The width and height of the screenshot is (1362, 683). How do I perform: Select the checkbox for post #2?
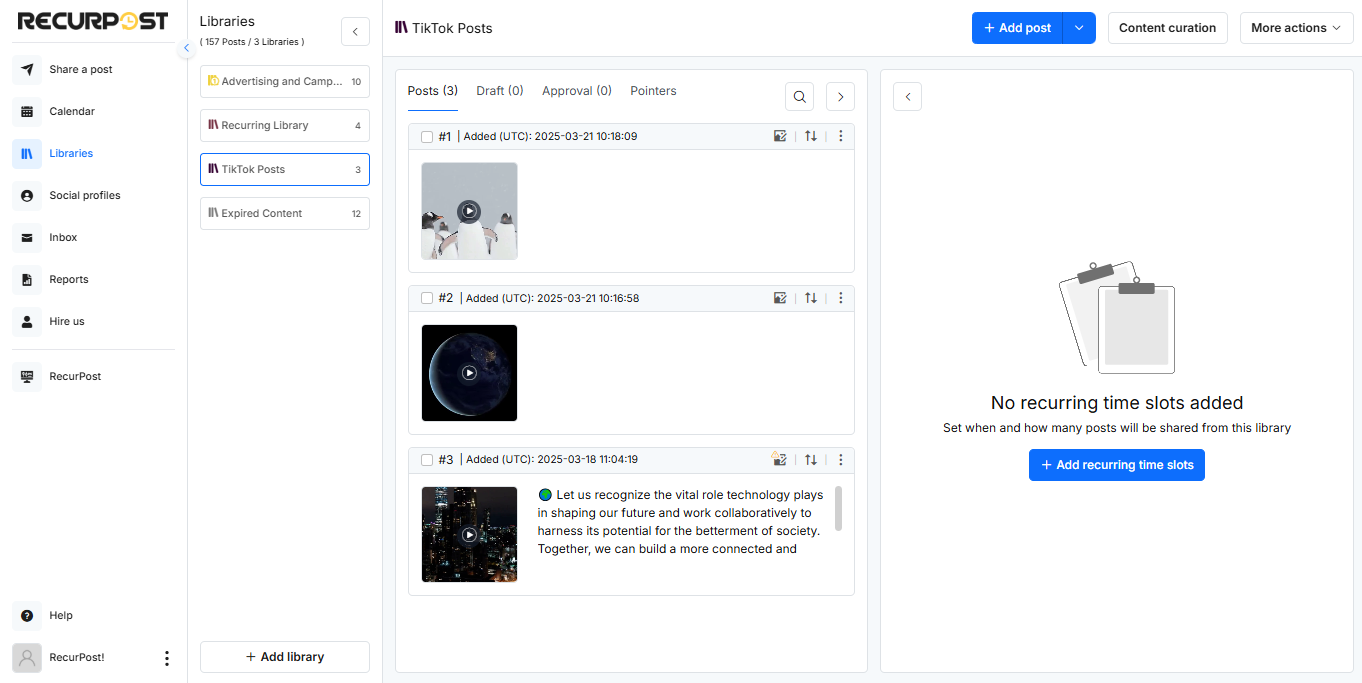[427, 298]
